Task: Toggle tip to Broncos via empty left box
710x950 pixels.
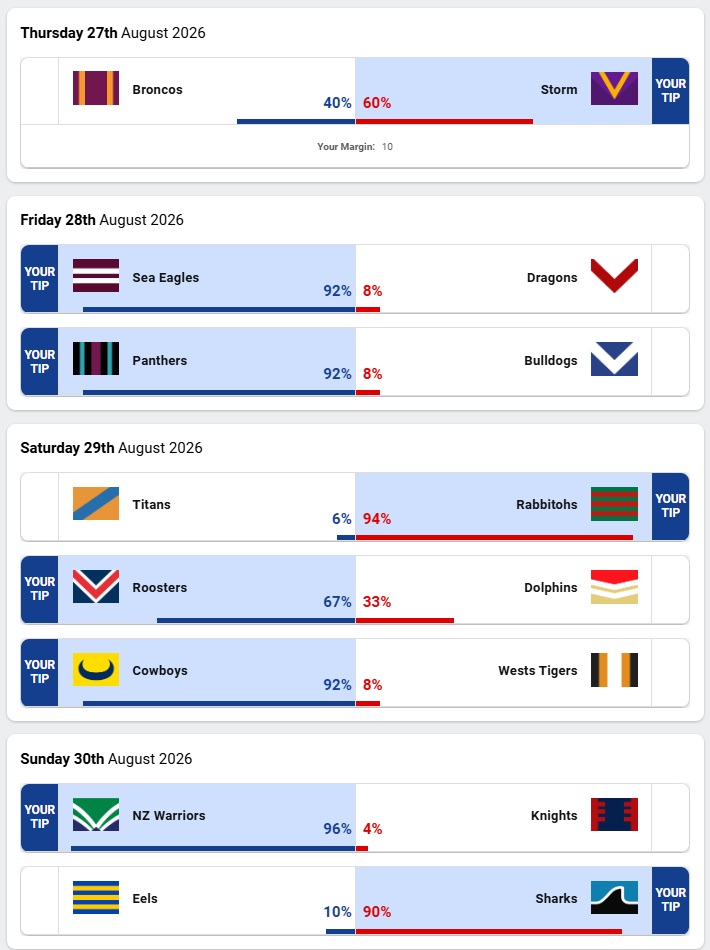Action: pos(40,91)
